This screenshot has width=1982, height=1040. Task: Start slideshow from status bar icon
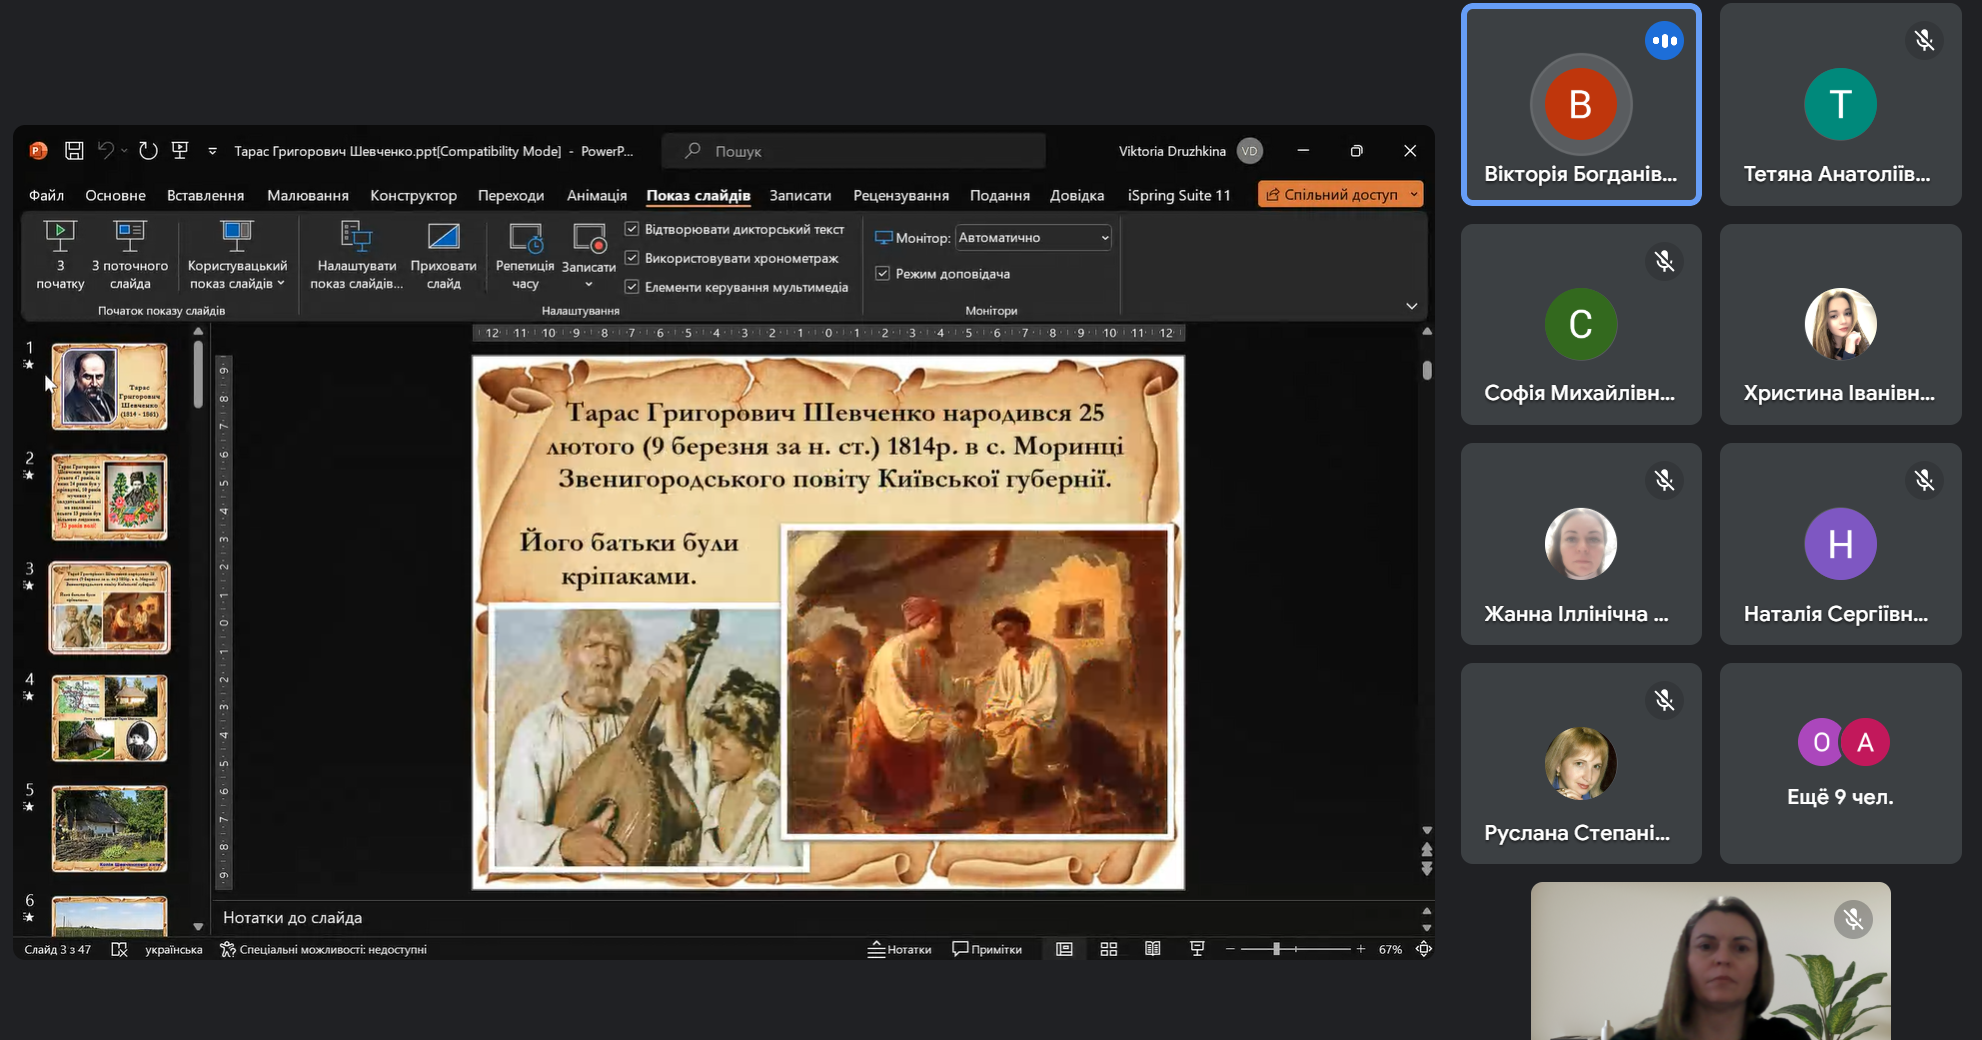pos(1197,949)
